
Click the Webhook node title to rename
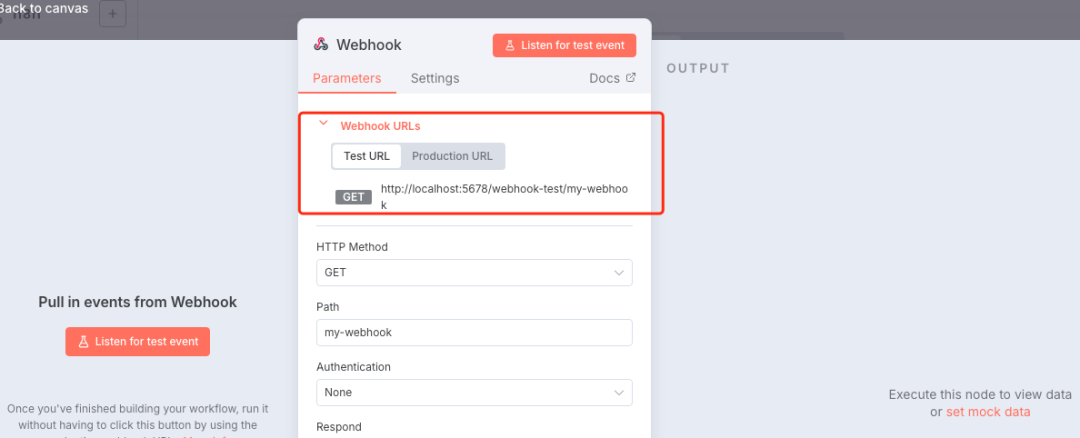369,45
